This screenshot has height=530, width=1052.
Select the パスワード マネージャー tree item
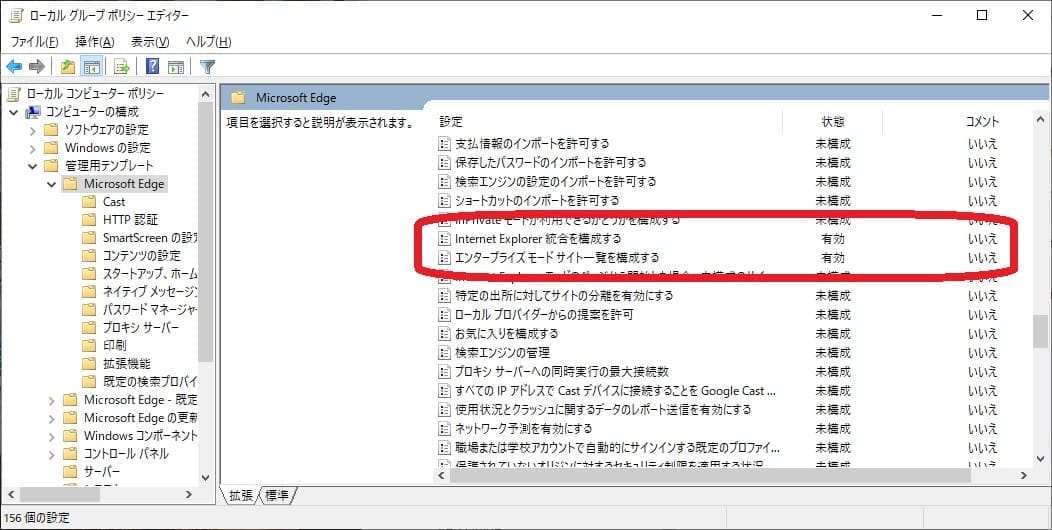150,309
